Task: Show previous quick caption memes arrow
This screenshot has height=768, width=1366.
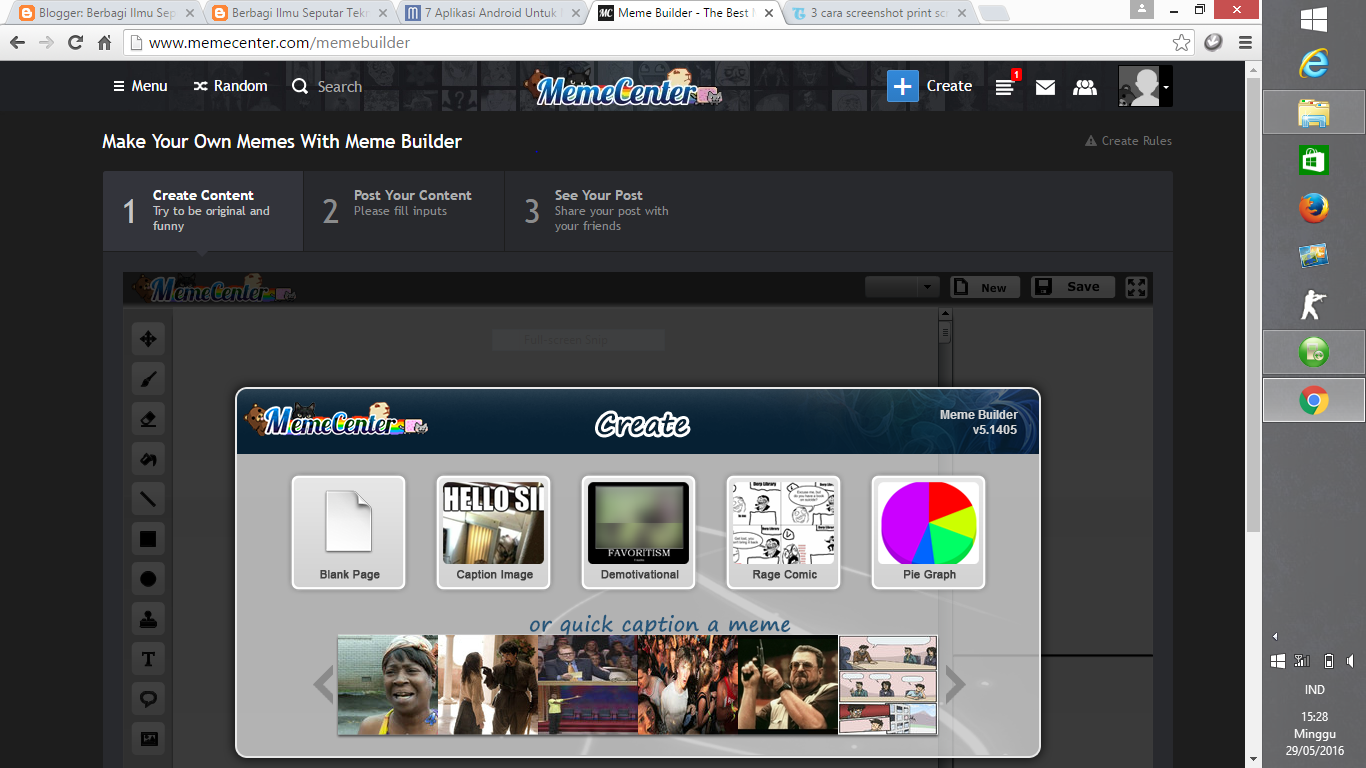Action: pyautogui.click(x=323, y=685)
